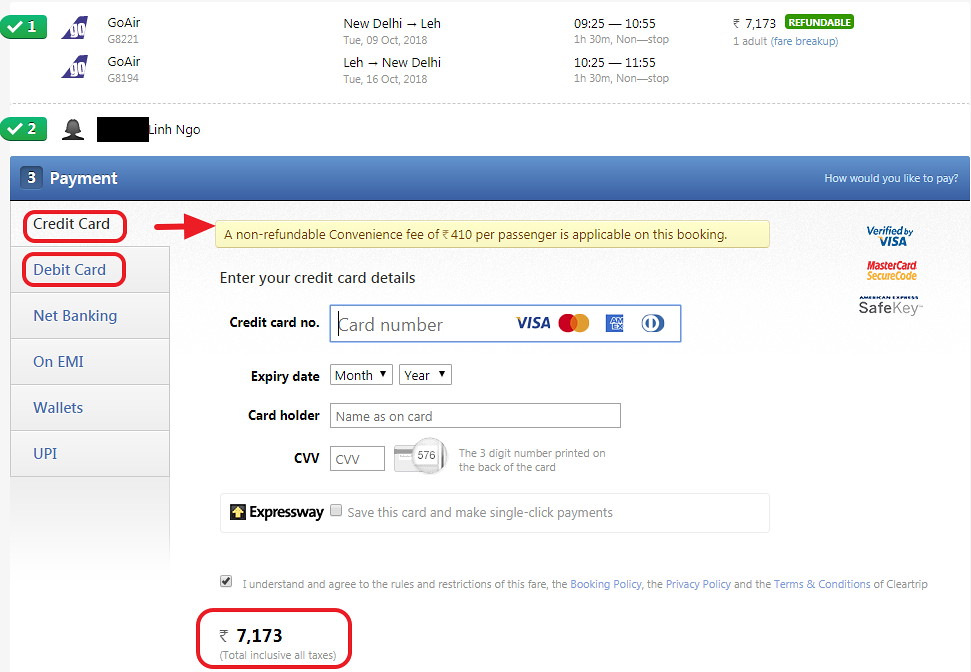Click the 'New Delhi → Leh' route text
This screenshot has height=672, width=971.
pyautogui.click(x=392, y=24)
